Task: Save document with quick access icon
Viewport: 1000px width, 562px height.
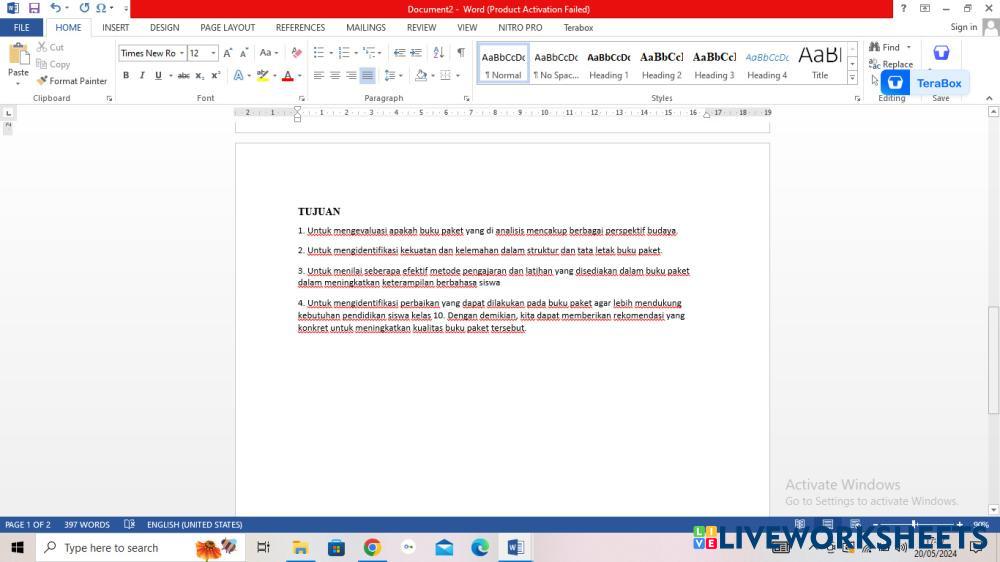Action: click(34, 8)
